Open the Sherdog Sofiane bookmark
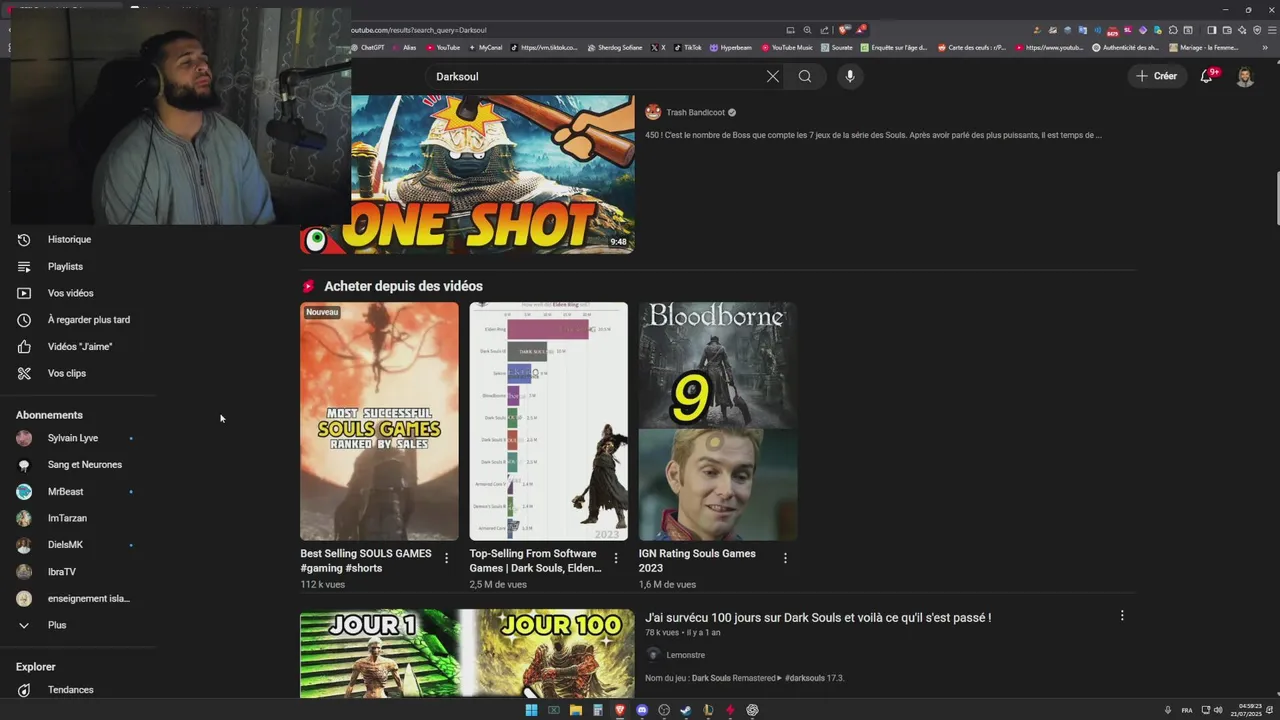The height and width of the screenshot is (720, 1280). [615, 47]
